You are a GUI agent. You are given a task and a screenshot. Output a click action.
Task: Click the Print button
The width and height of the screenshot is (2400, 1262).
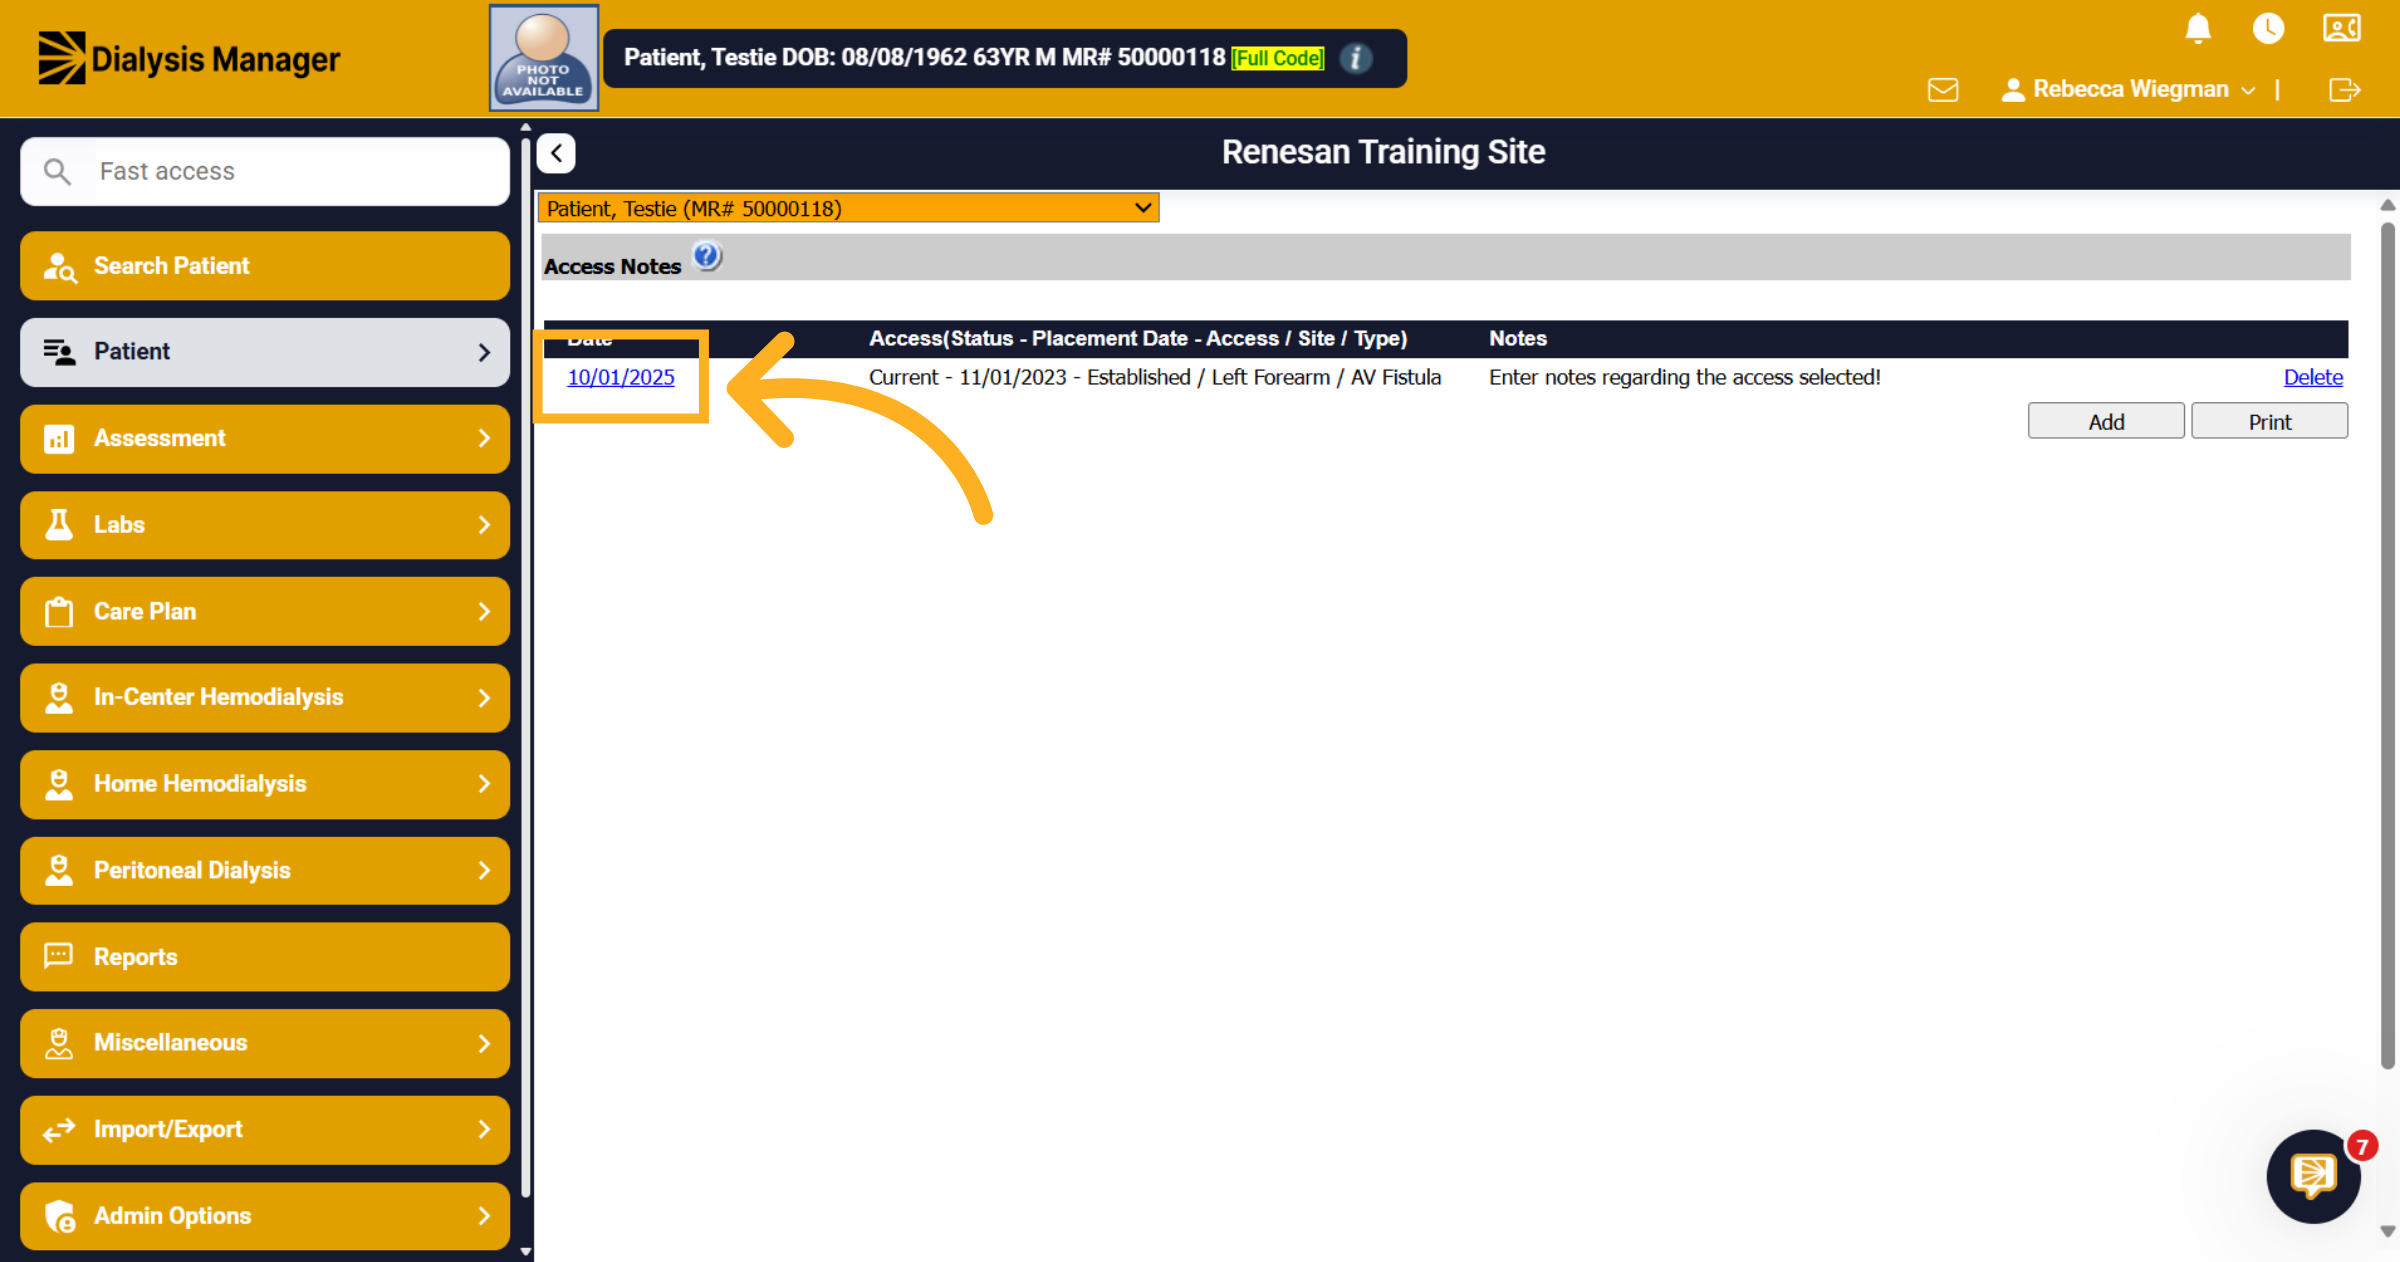[2270, 421]
